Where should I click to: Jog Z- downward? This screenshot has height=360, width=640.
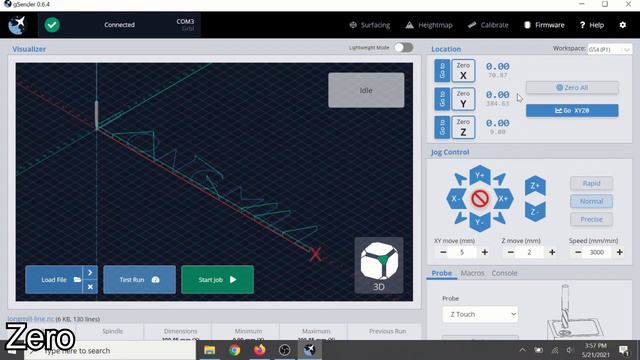tap(535, 212)
